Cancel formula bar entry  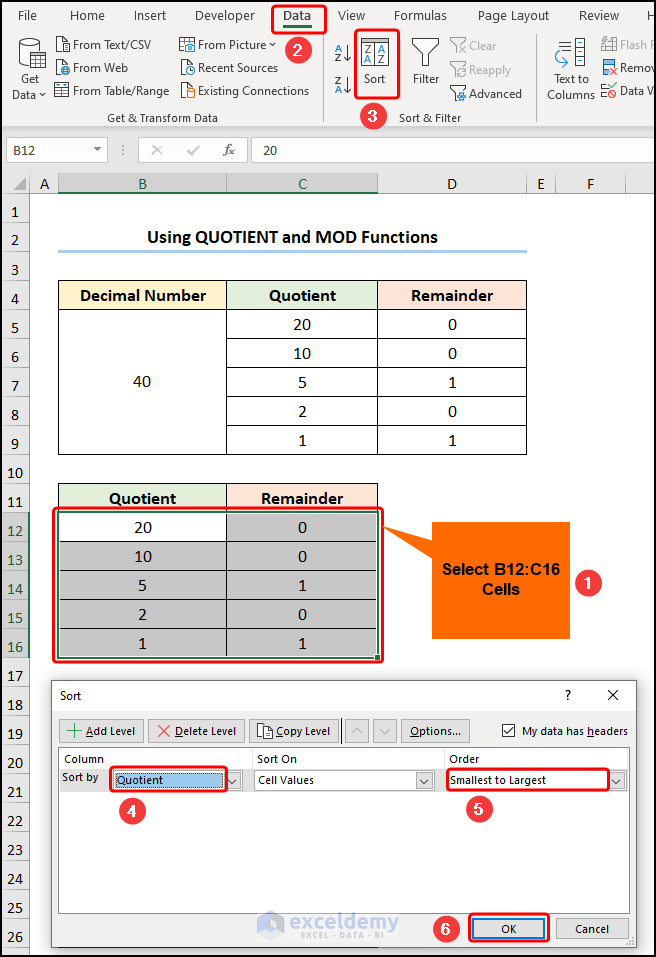click(x=157, y=150)
